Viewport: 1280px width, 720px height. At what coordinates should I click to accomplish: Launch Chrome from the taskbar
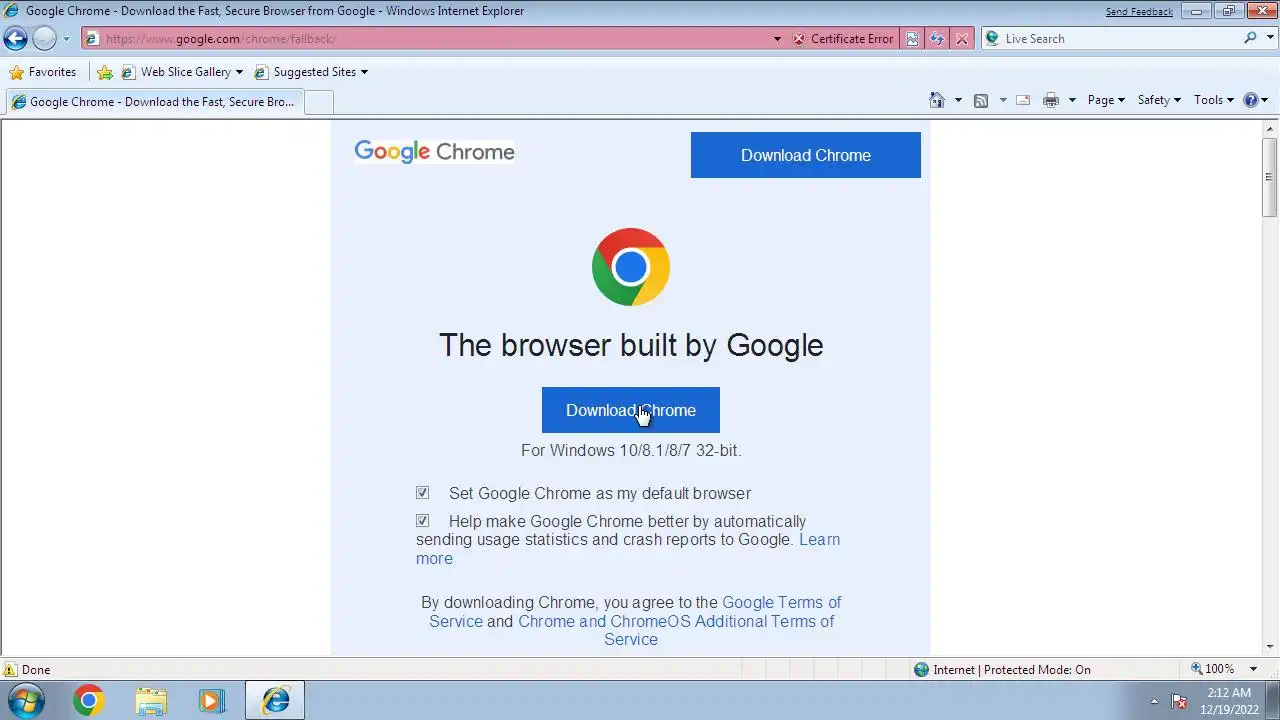[88, 701]
